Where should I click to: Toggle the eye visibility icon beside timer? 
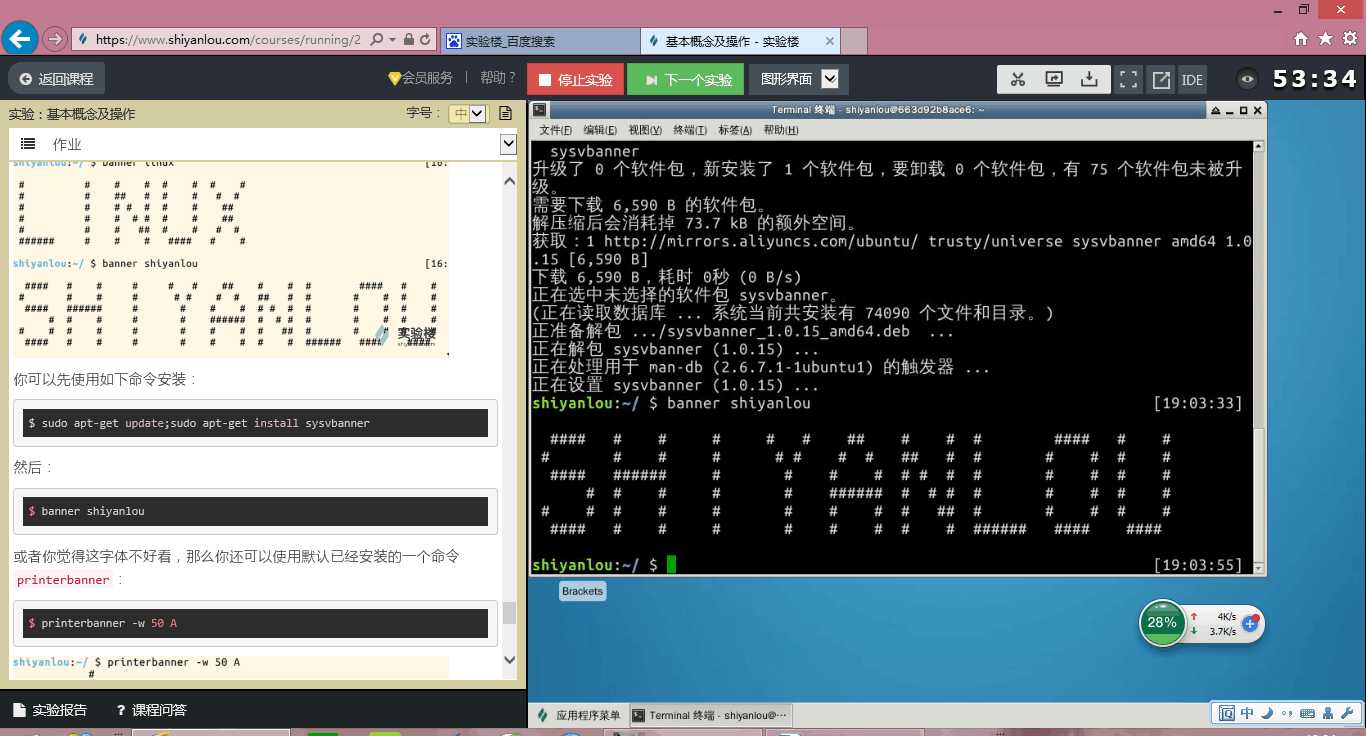click(x=1246, y=80)
